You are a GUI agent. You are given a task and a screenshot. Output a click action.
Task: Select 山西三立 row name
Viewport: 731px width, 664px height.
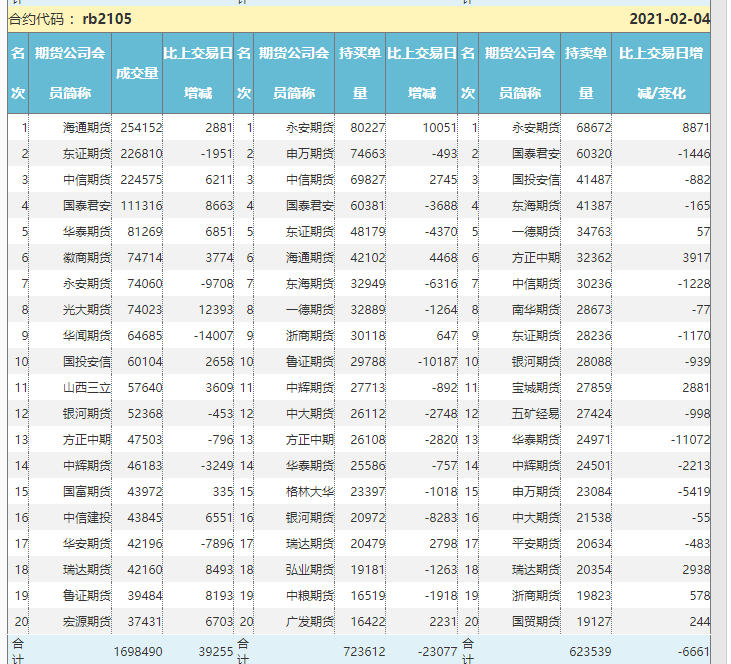pos(87,388)
